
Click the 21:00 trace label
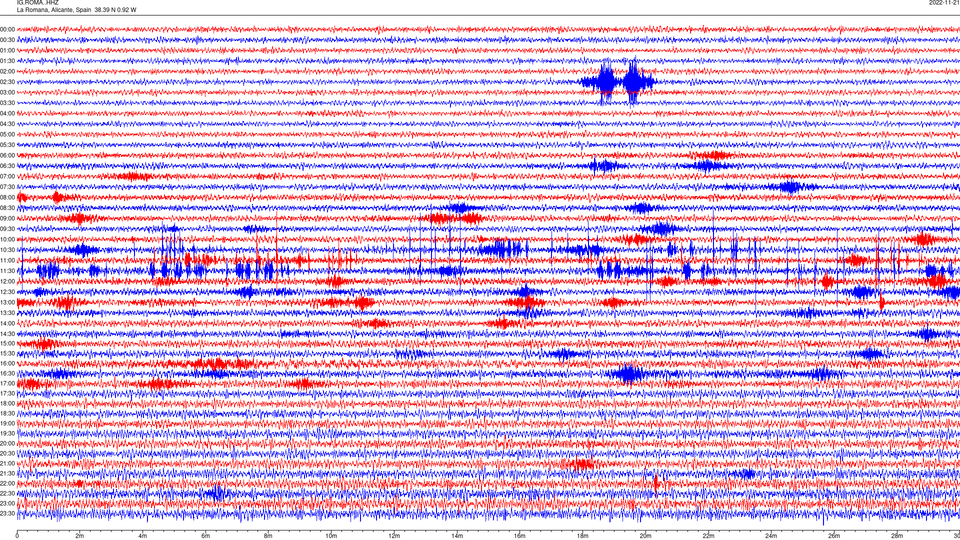(7, 463)
